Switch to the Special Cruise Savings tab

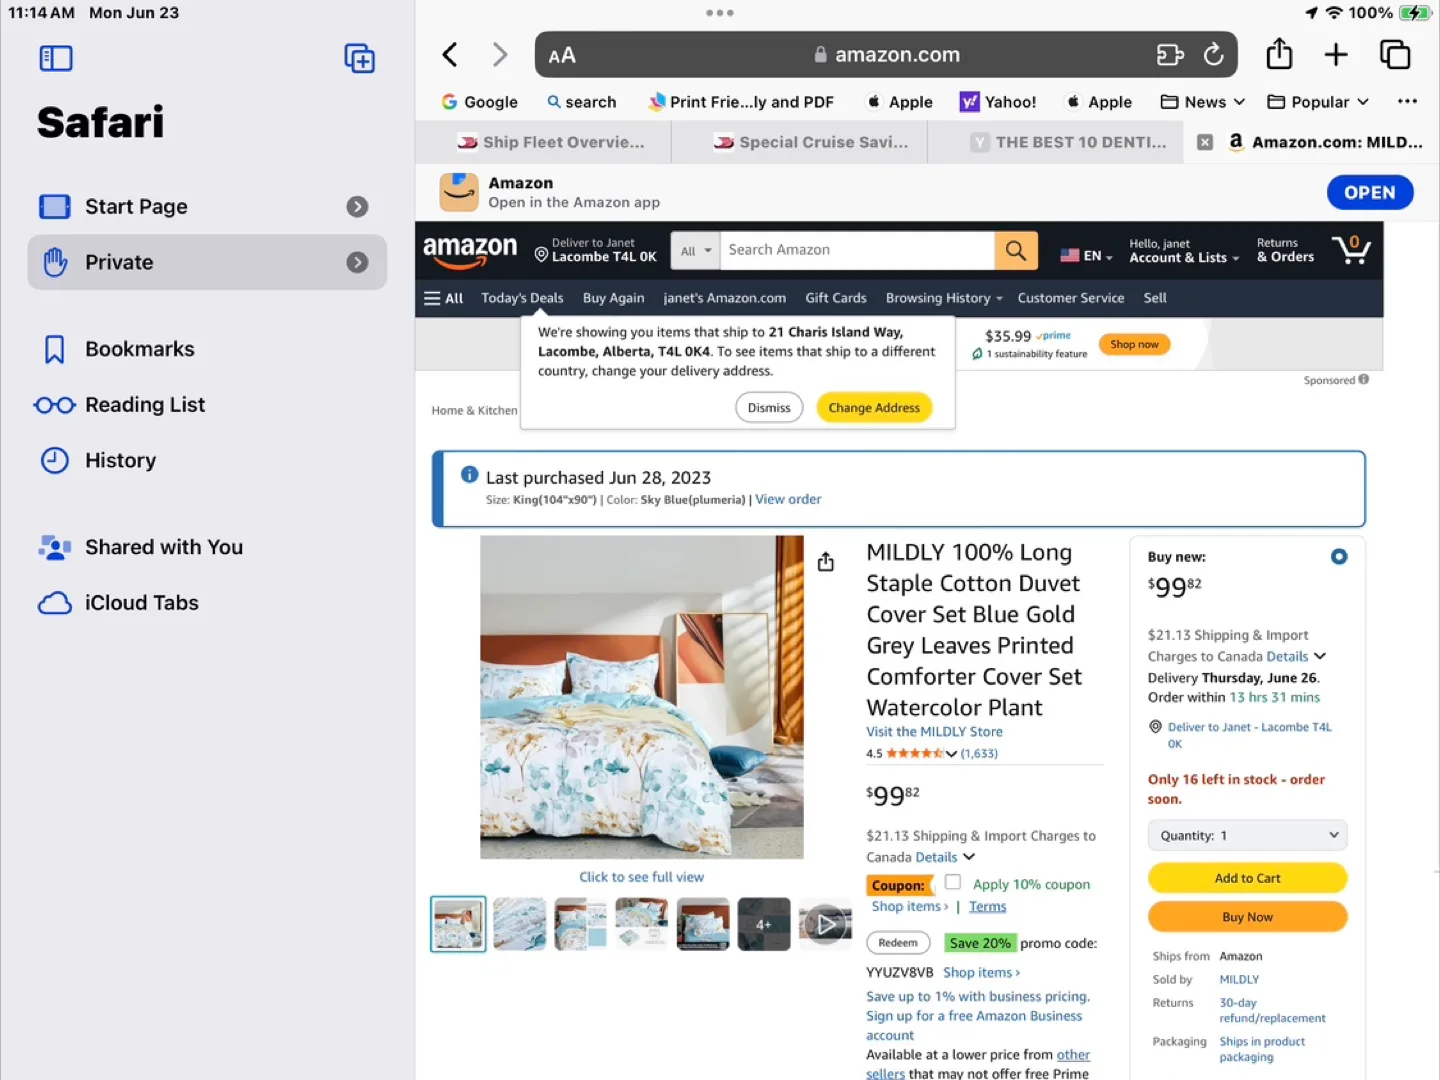coord(810,142)
